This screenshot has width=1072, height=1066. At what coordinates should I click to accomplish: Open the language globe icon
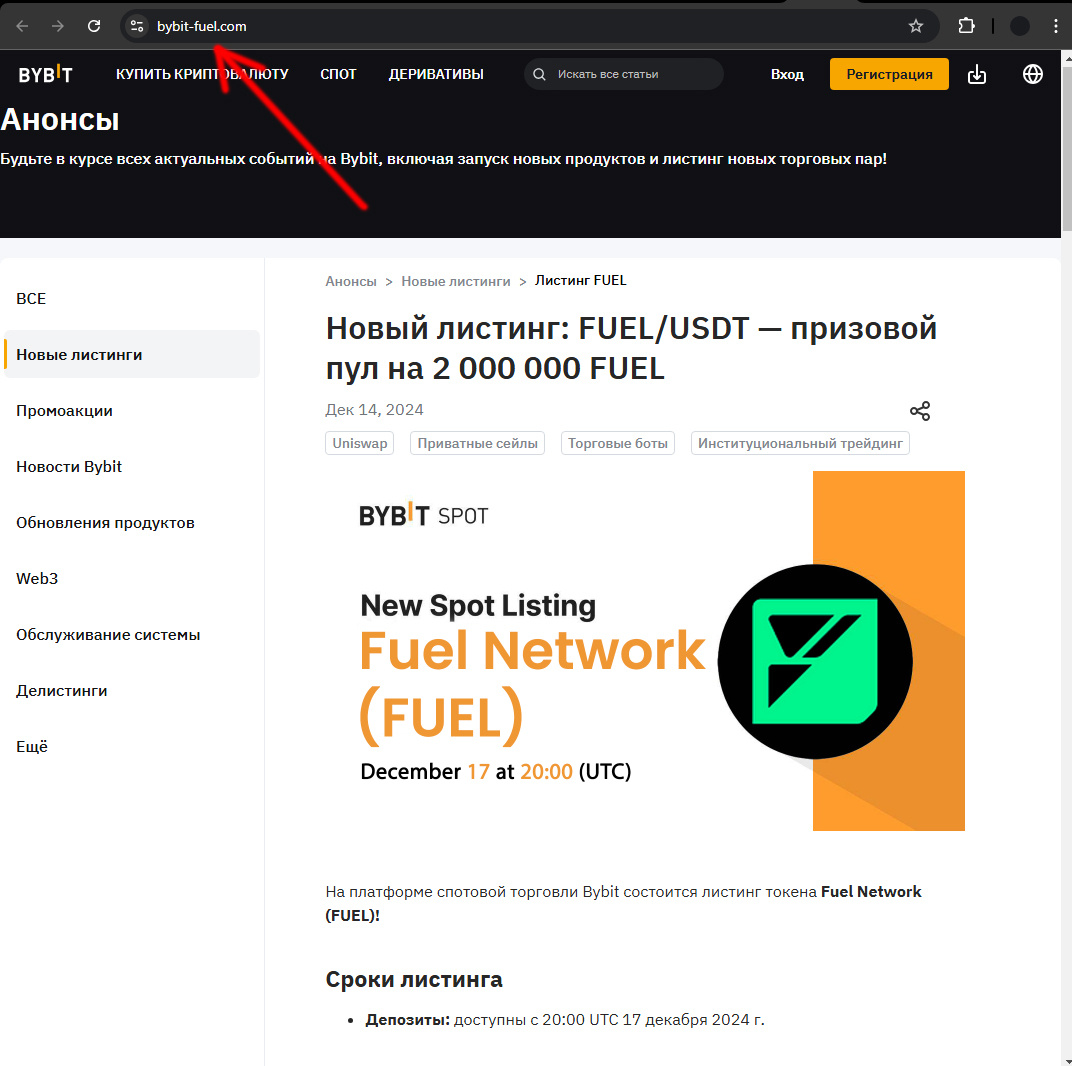(1032, 74)
